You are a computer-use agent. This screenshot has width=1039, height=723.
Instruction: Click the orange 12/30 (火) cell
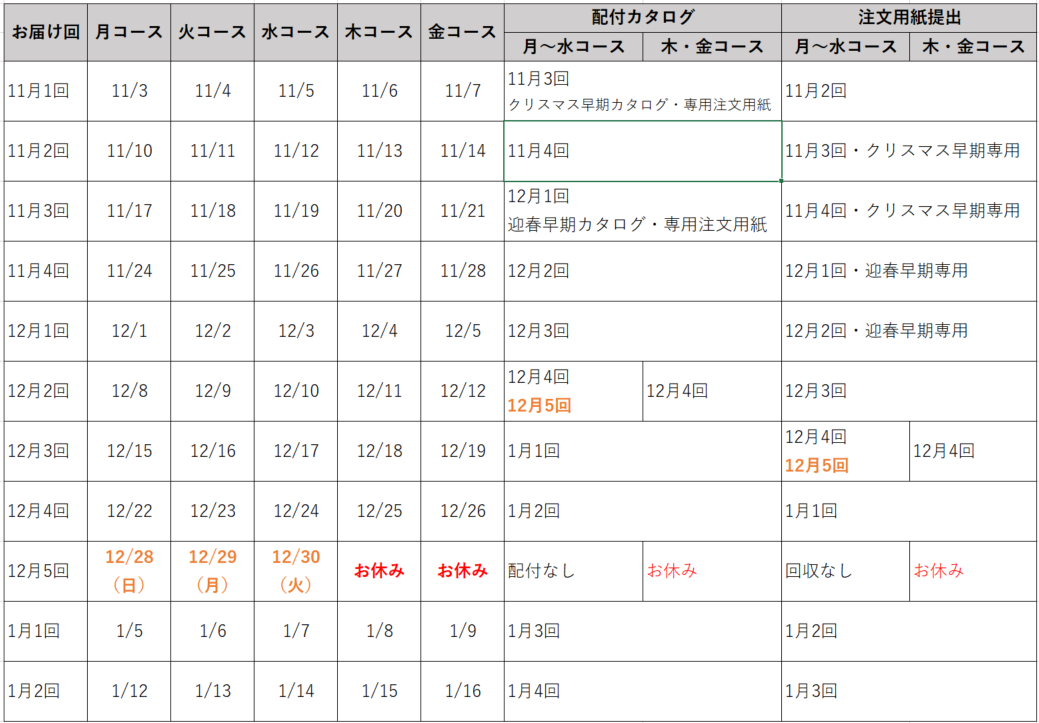click(x=296, y=570)
